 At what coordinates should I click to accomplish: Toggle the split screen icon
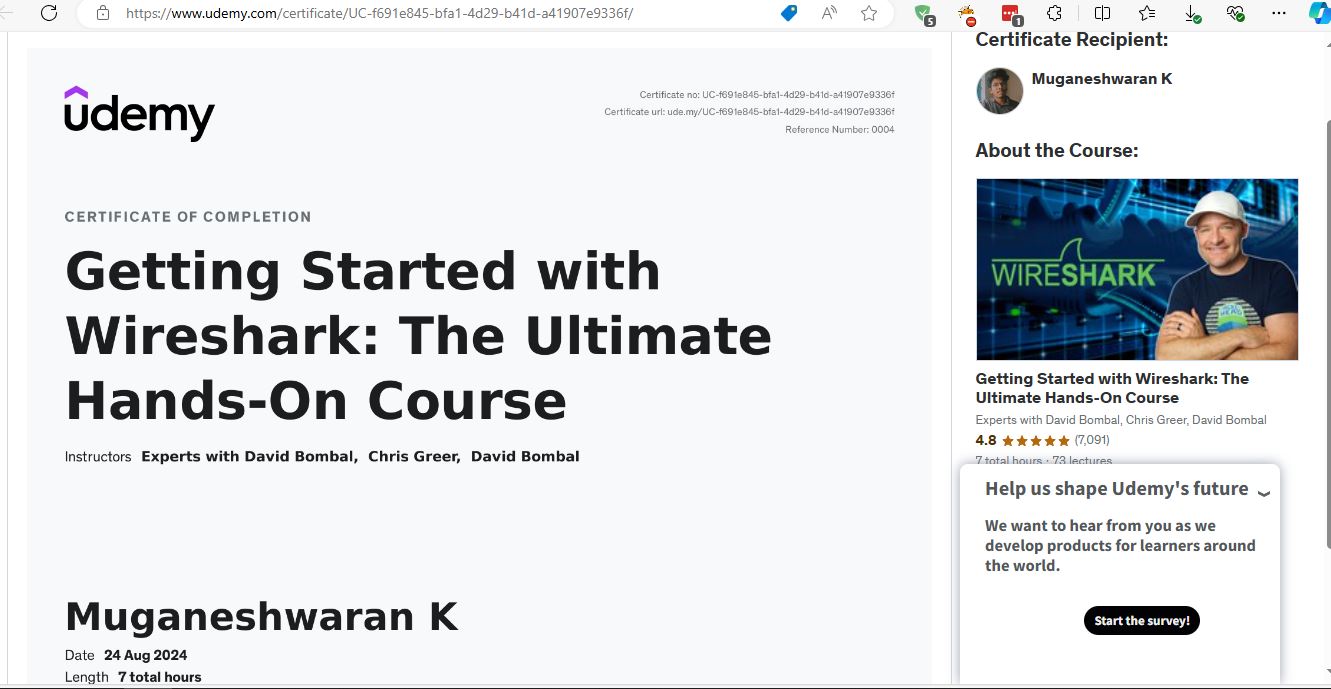1102,14
